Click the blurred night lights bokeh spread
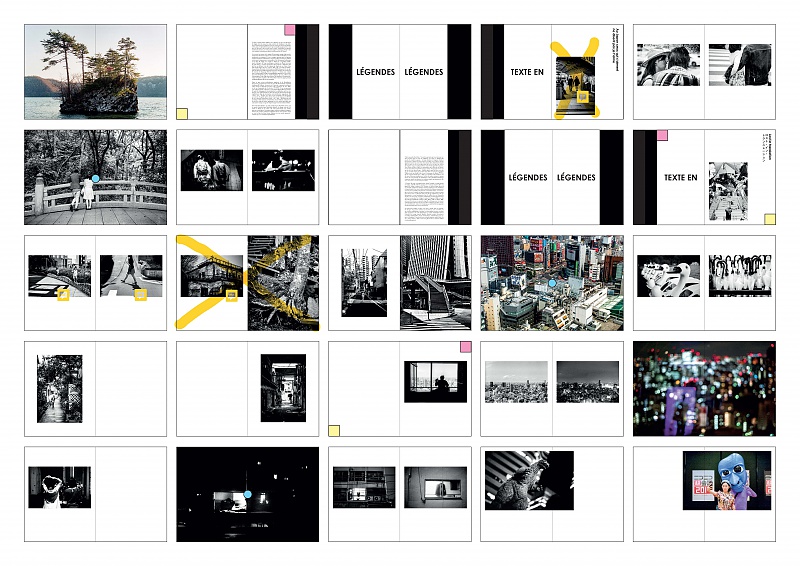Image resolution: width=800 pixels, height=566 pixels. click(703, 389)
